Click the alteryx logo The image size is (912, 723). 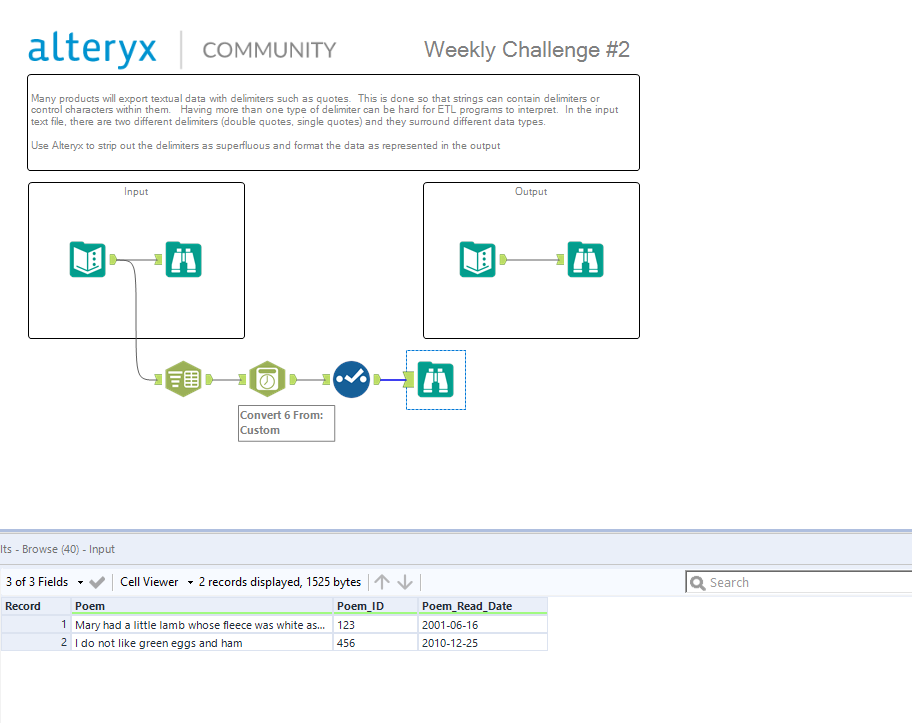[x=92, y=49]
